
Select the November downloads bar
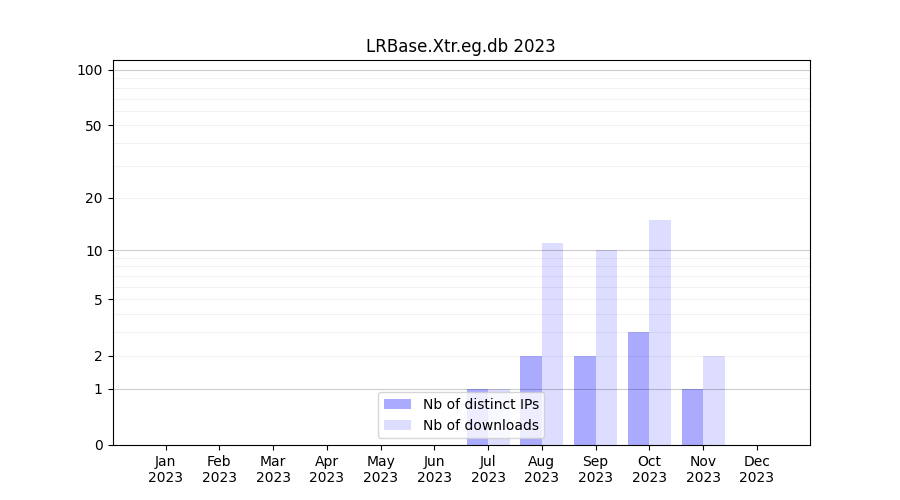pos(714,400)
